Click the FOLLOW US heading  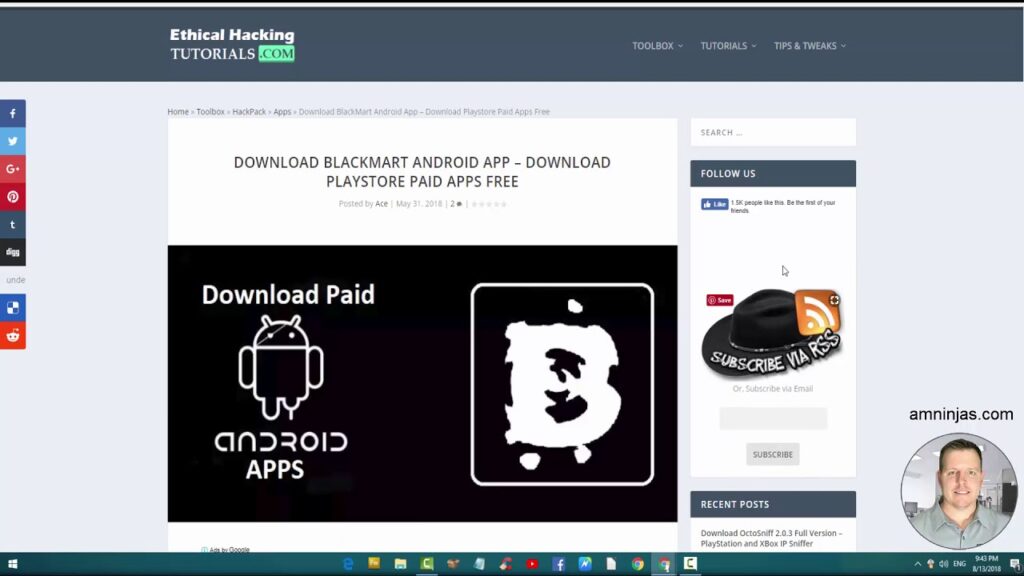pyautogui.click(x=728, y=174)
